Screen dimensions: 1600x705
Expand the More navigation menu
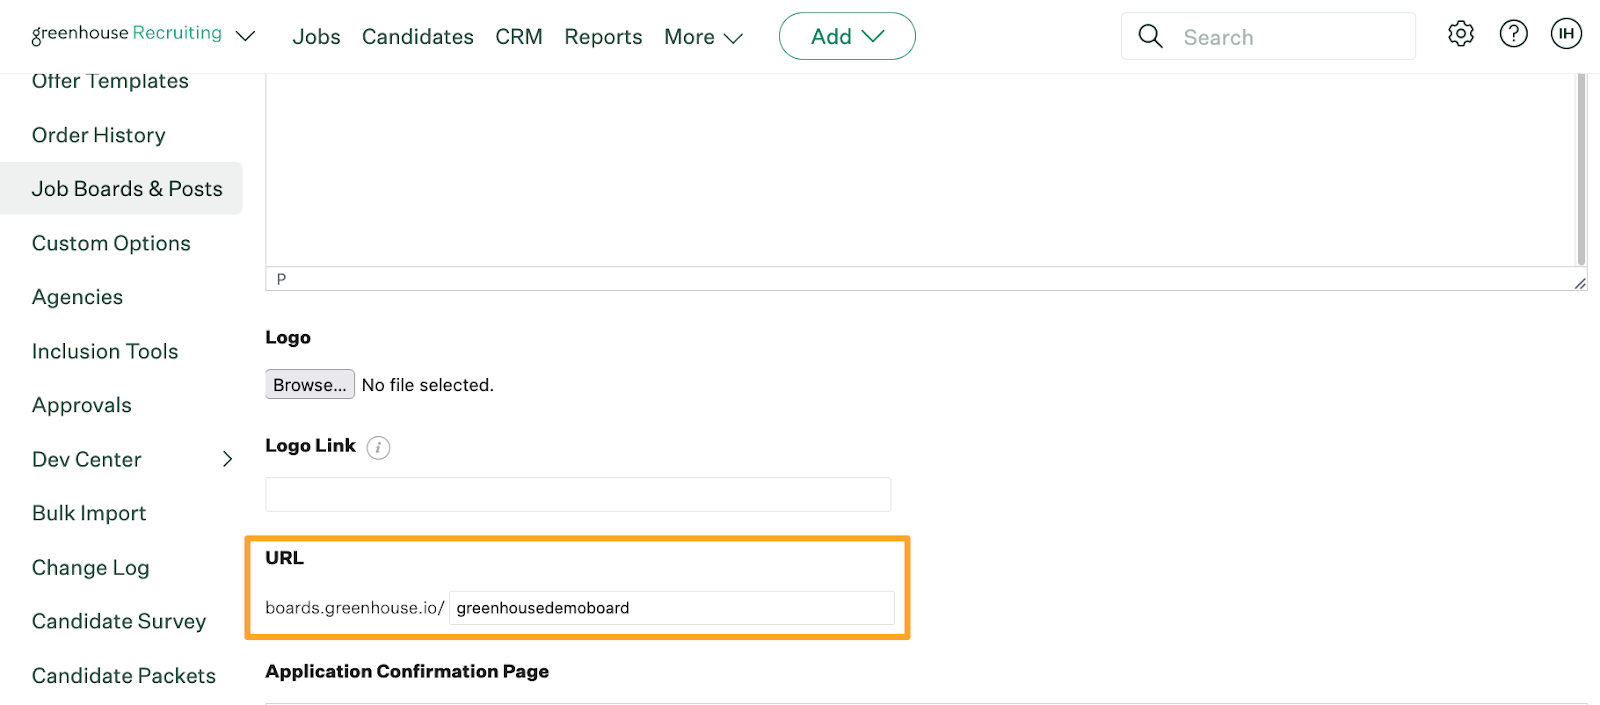[703, 37]
